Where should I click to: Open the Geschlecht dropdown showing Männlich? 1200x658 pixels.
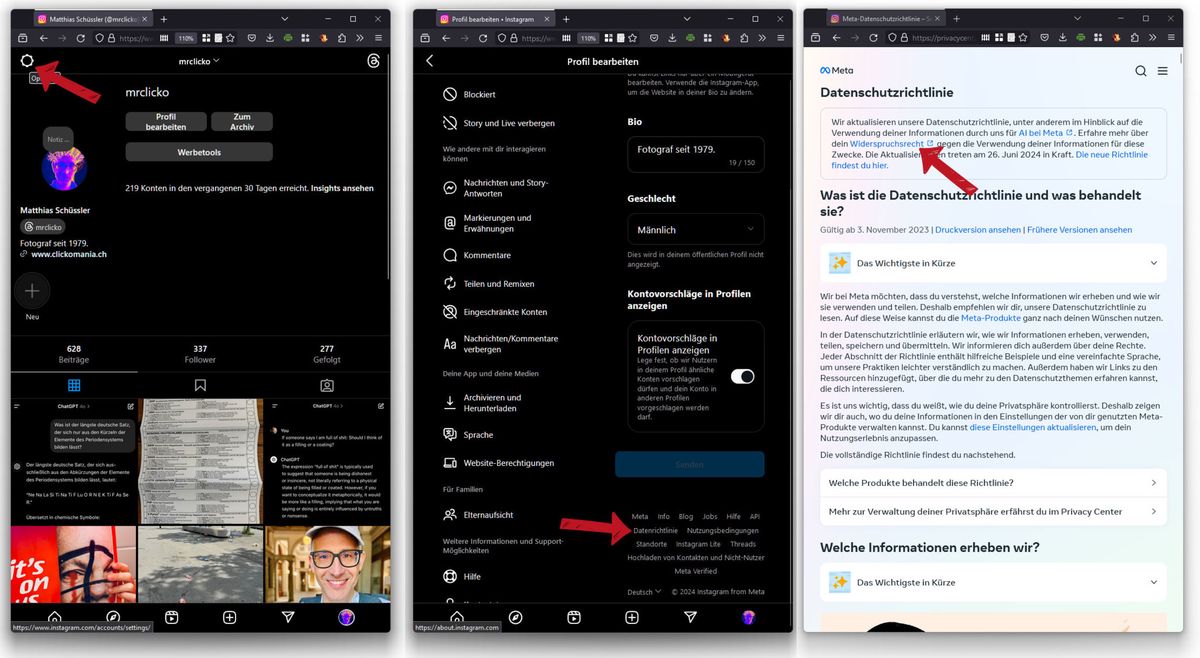point(695,230)
